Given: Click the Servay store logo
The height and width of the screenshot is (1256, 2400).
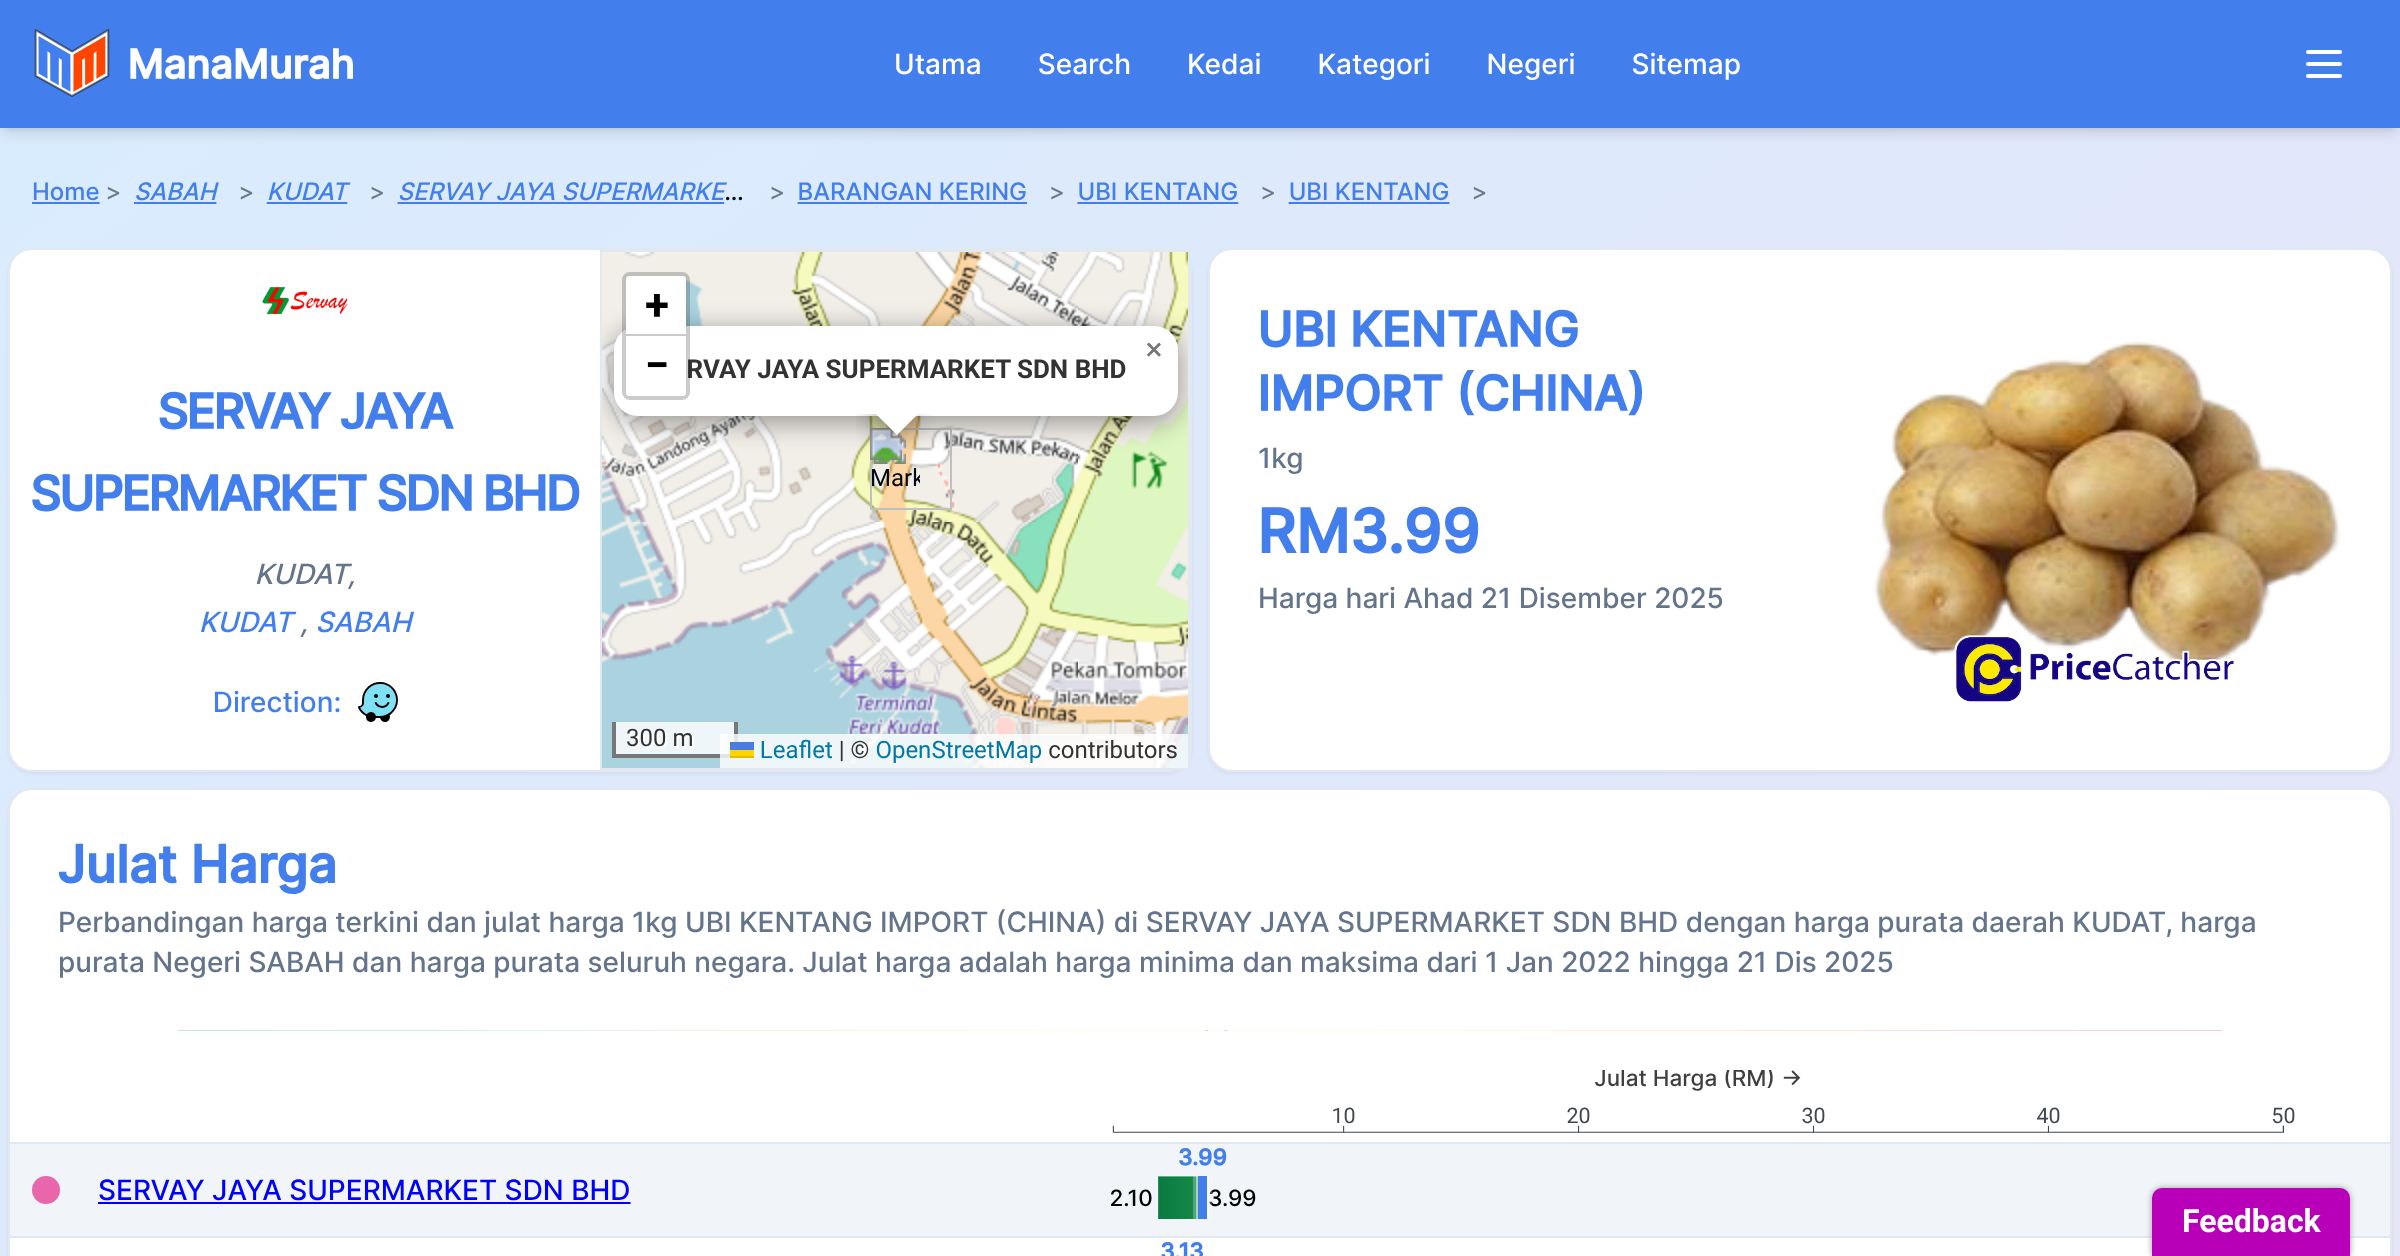Looking at the screenshot, I should 305,300.
